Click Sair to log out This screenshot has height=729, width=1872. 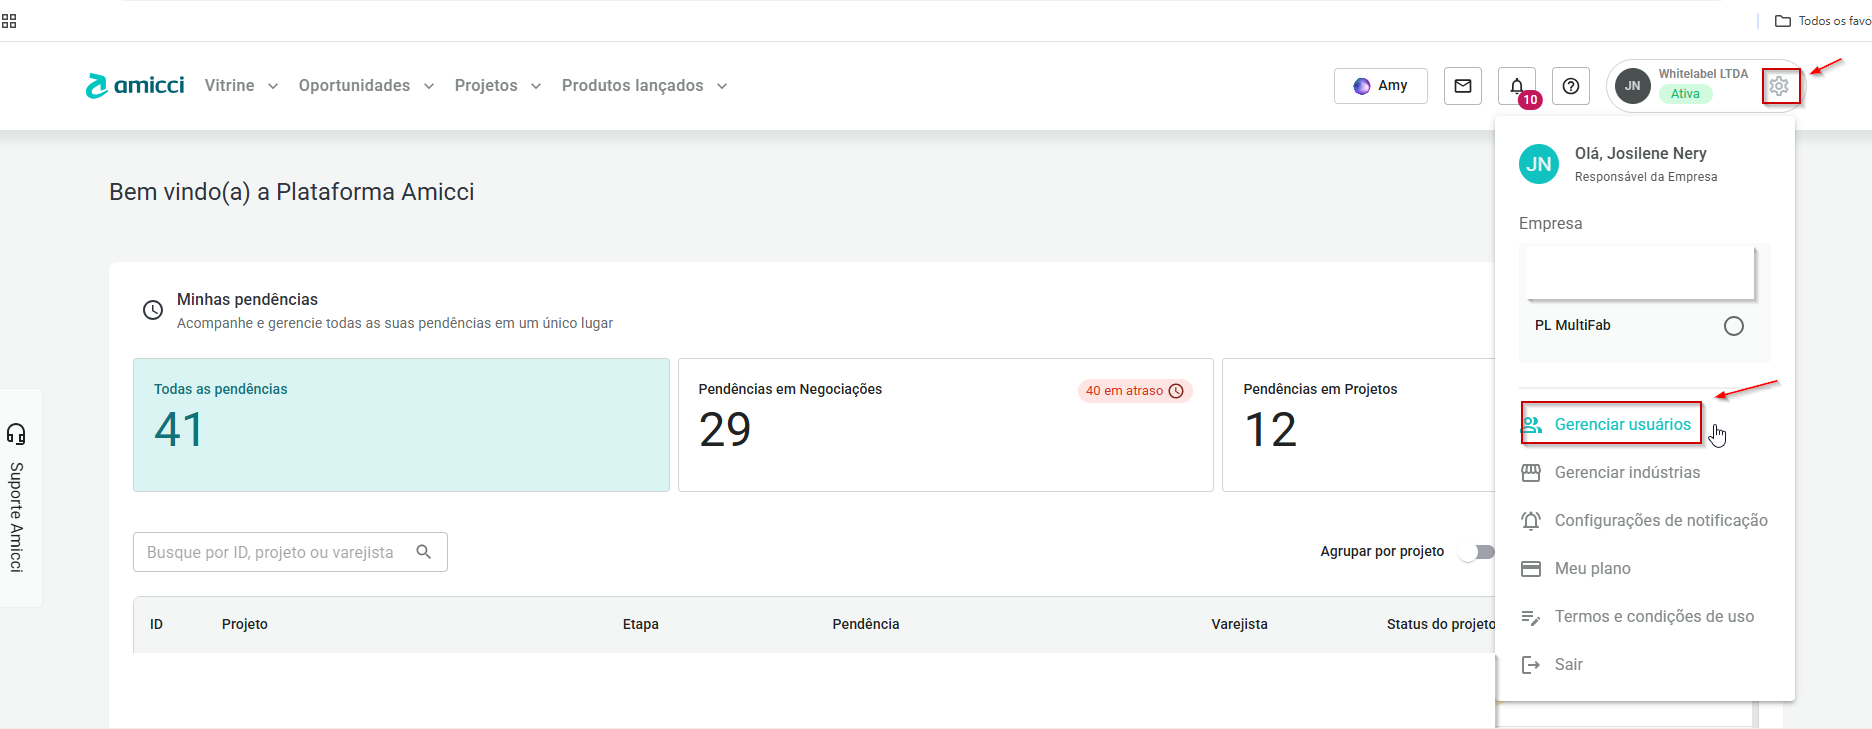pyautogui.click(x=1568, y=664)
